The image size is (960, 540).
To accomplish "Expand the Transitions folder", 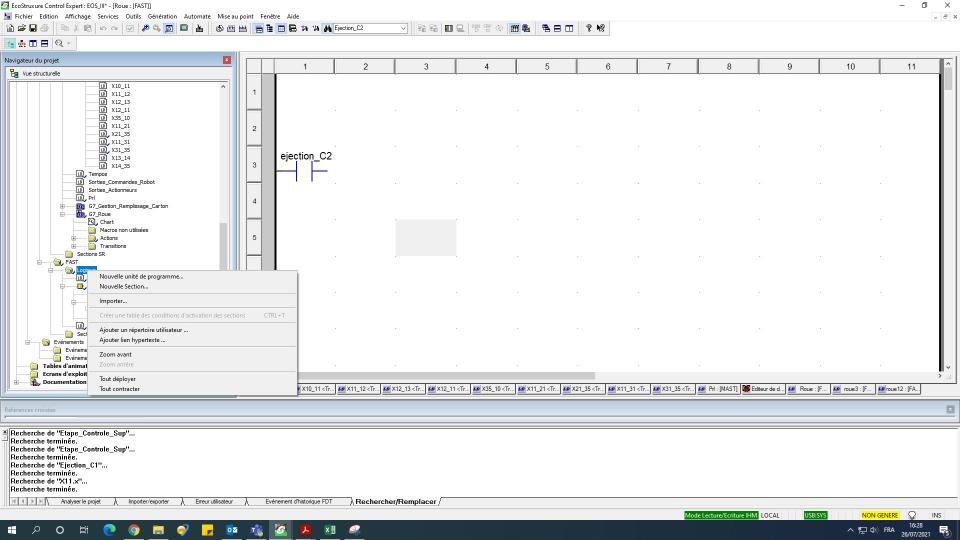I will [73, 246].
